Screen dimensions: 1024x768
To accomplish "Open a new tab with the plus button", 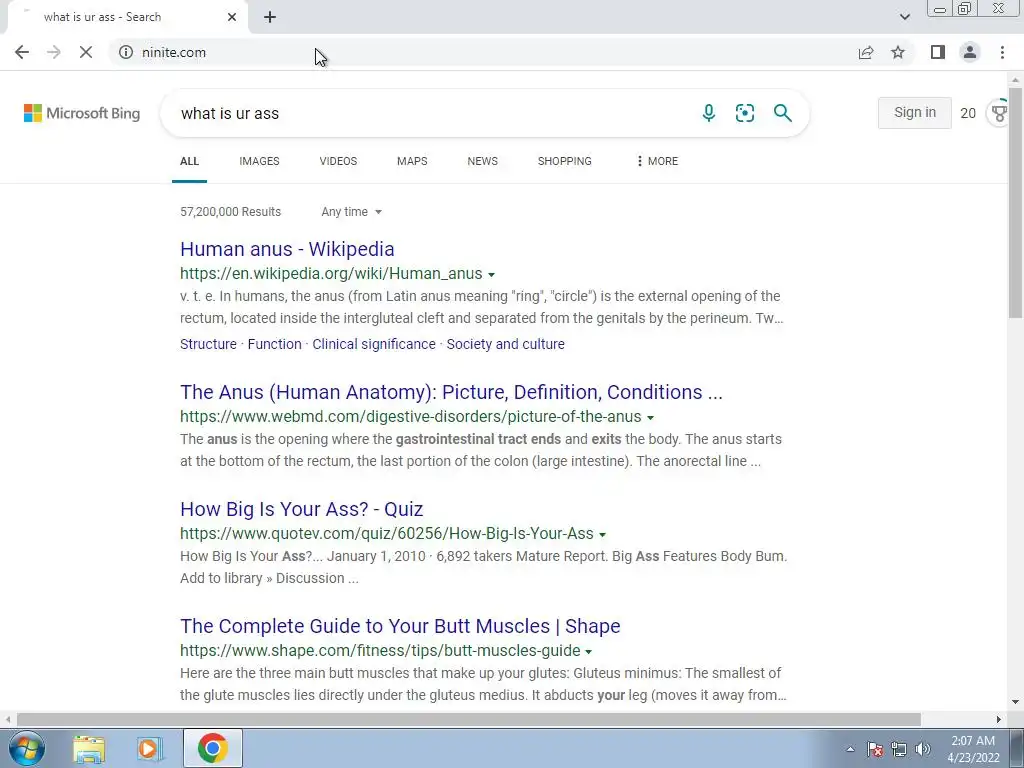I will 270,17.
